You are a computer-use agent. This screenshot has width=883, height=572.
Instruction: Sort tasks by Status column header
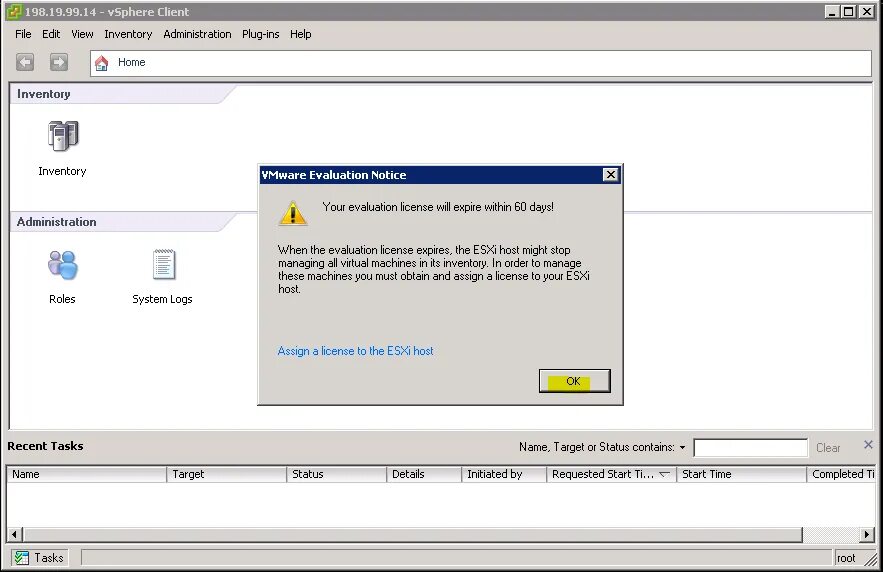coord(336,474)
